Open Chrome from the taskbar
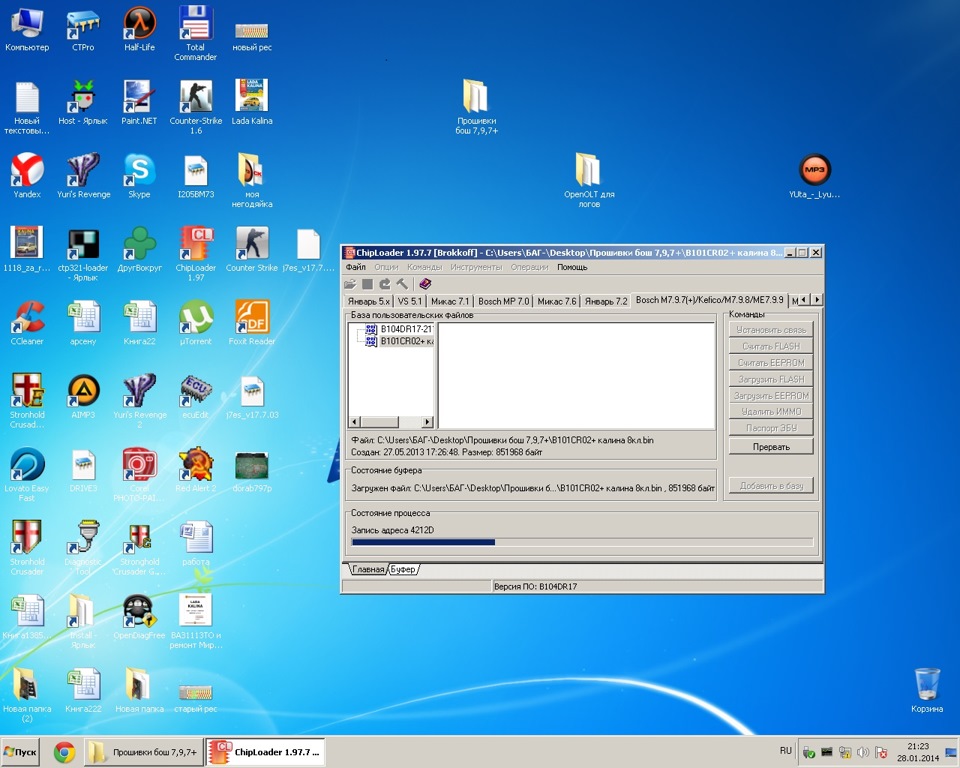The height and width of the screenshot is (768, 960). 64,752
